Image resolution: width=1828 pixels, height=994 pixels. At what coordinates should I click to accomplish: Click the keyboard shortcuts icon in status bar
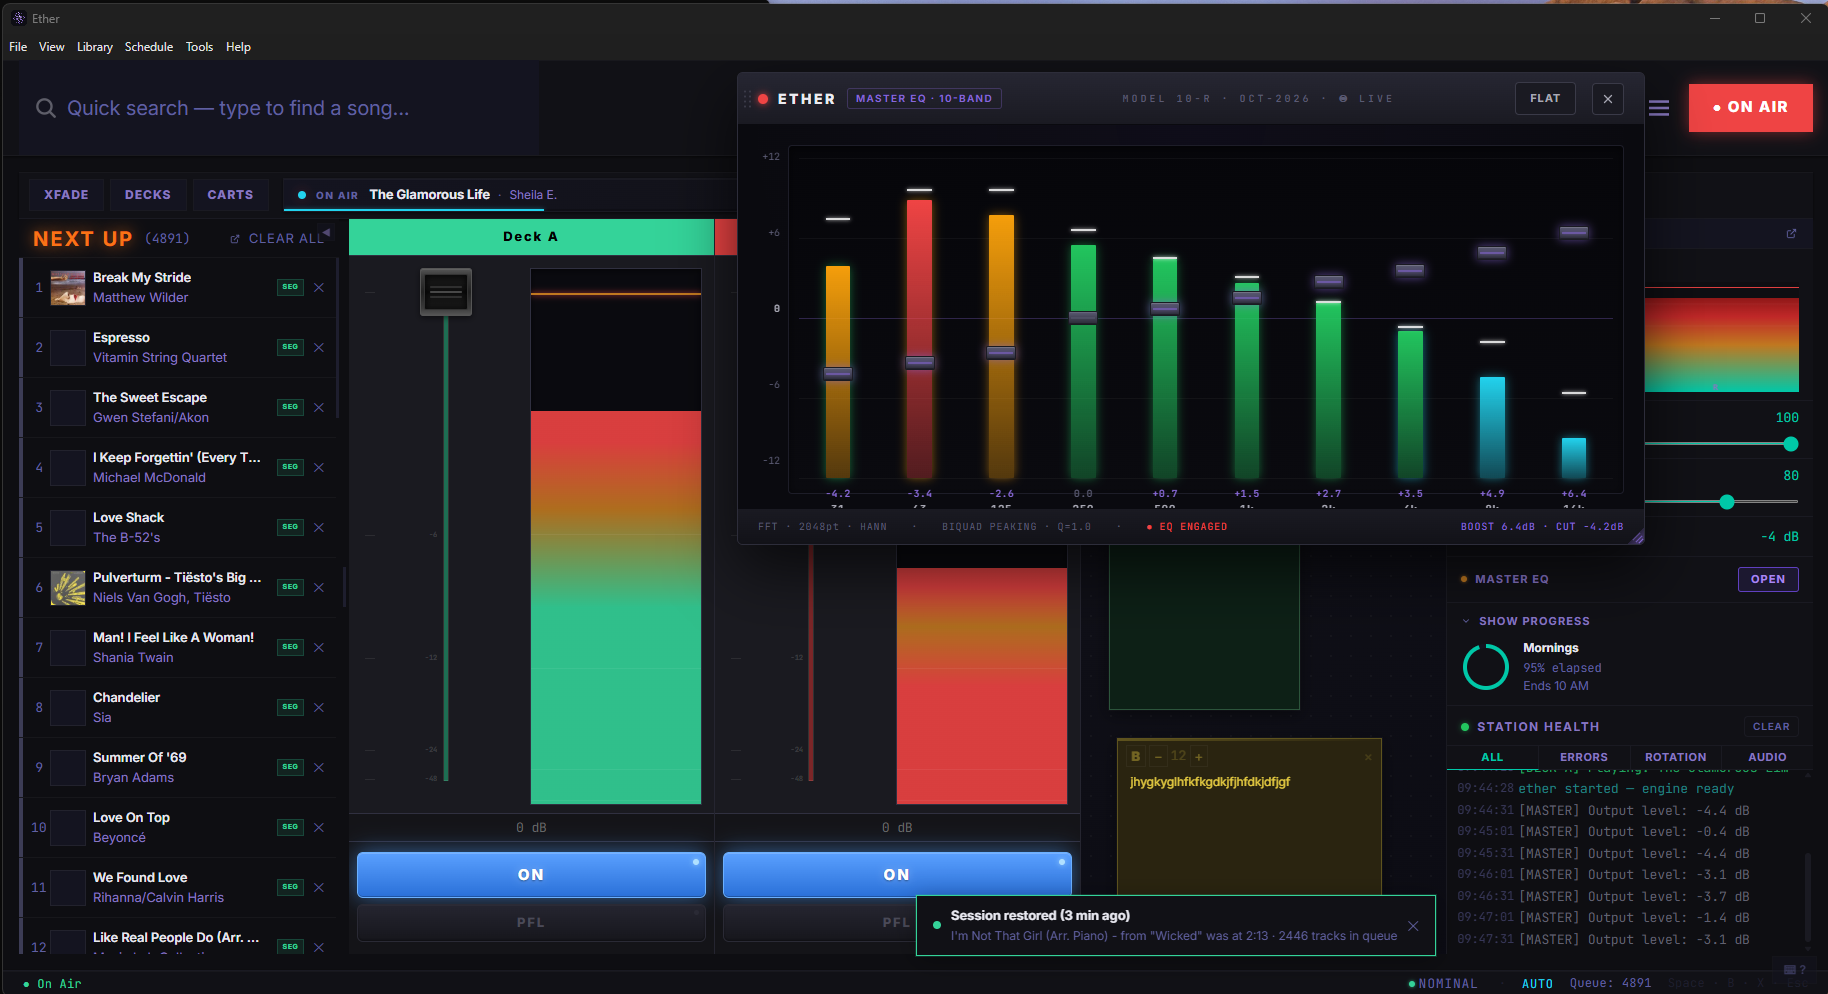click(x=1790, y=970)
